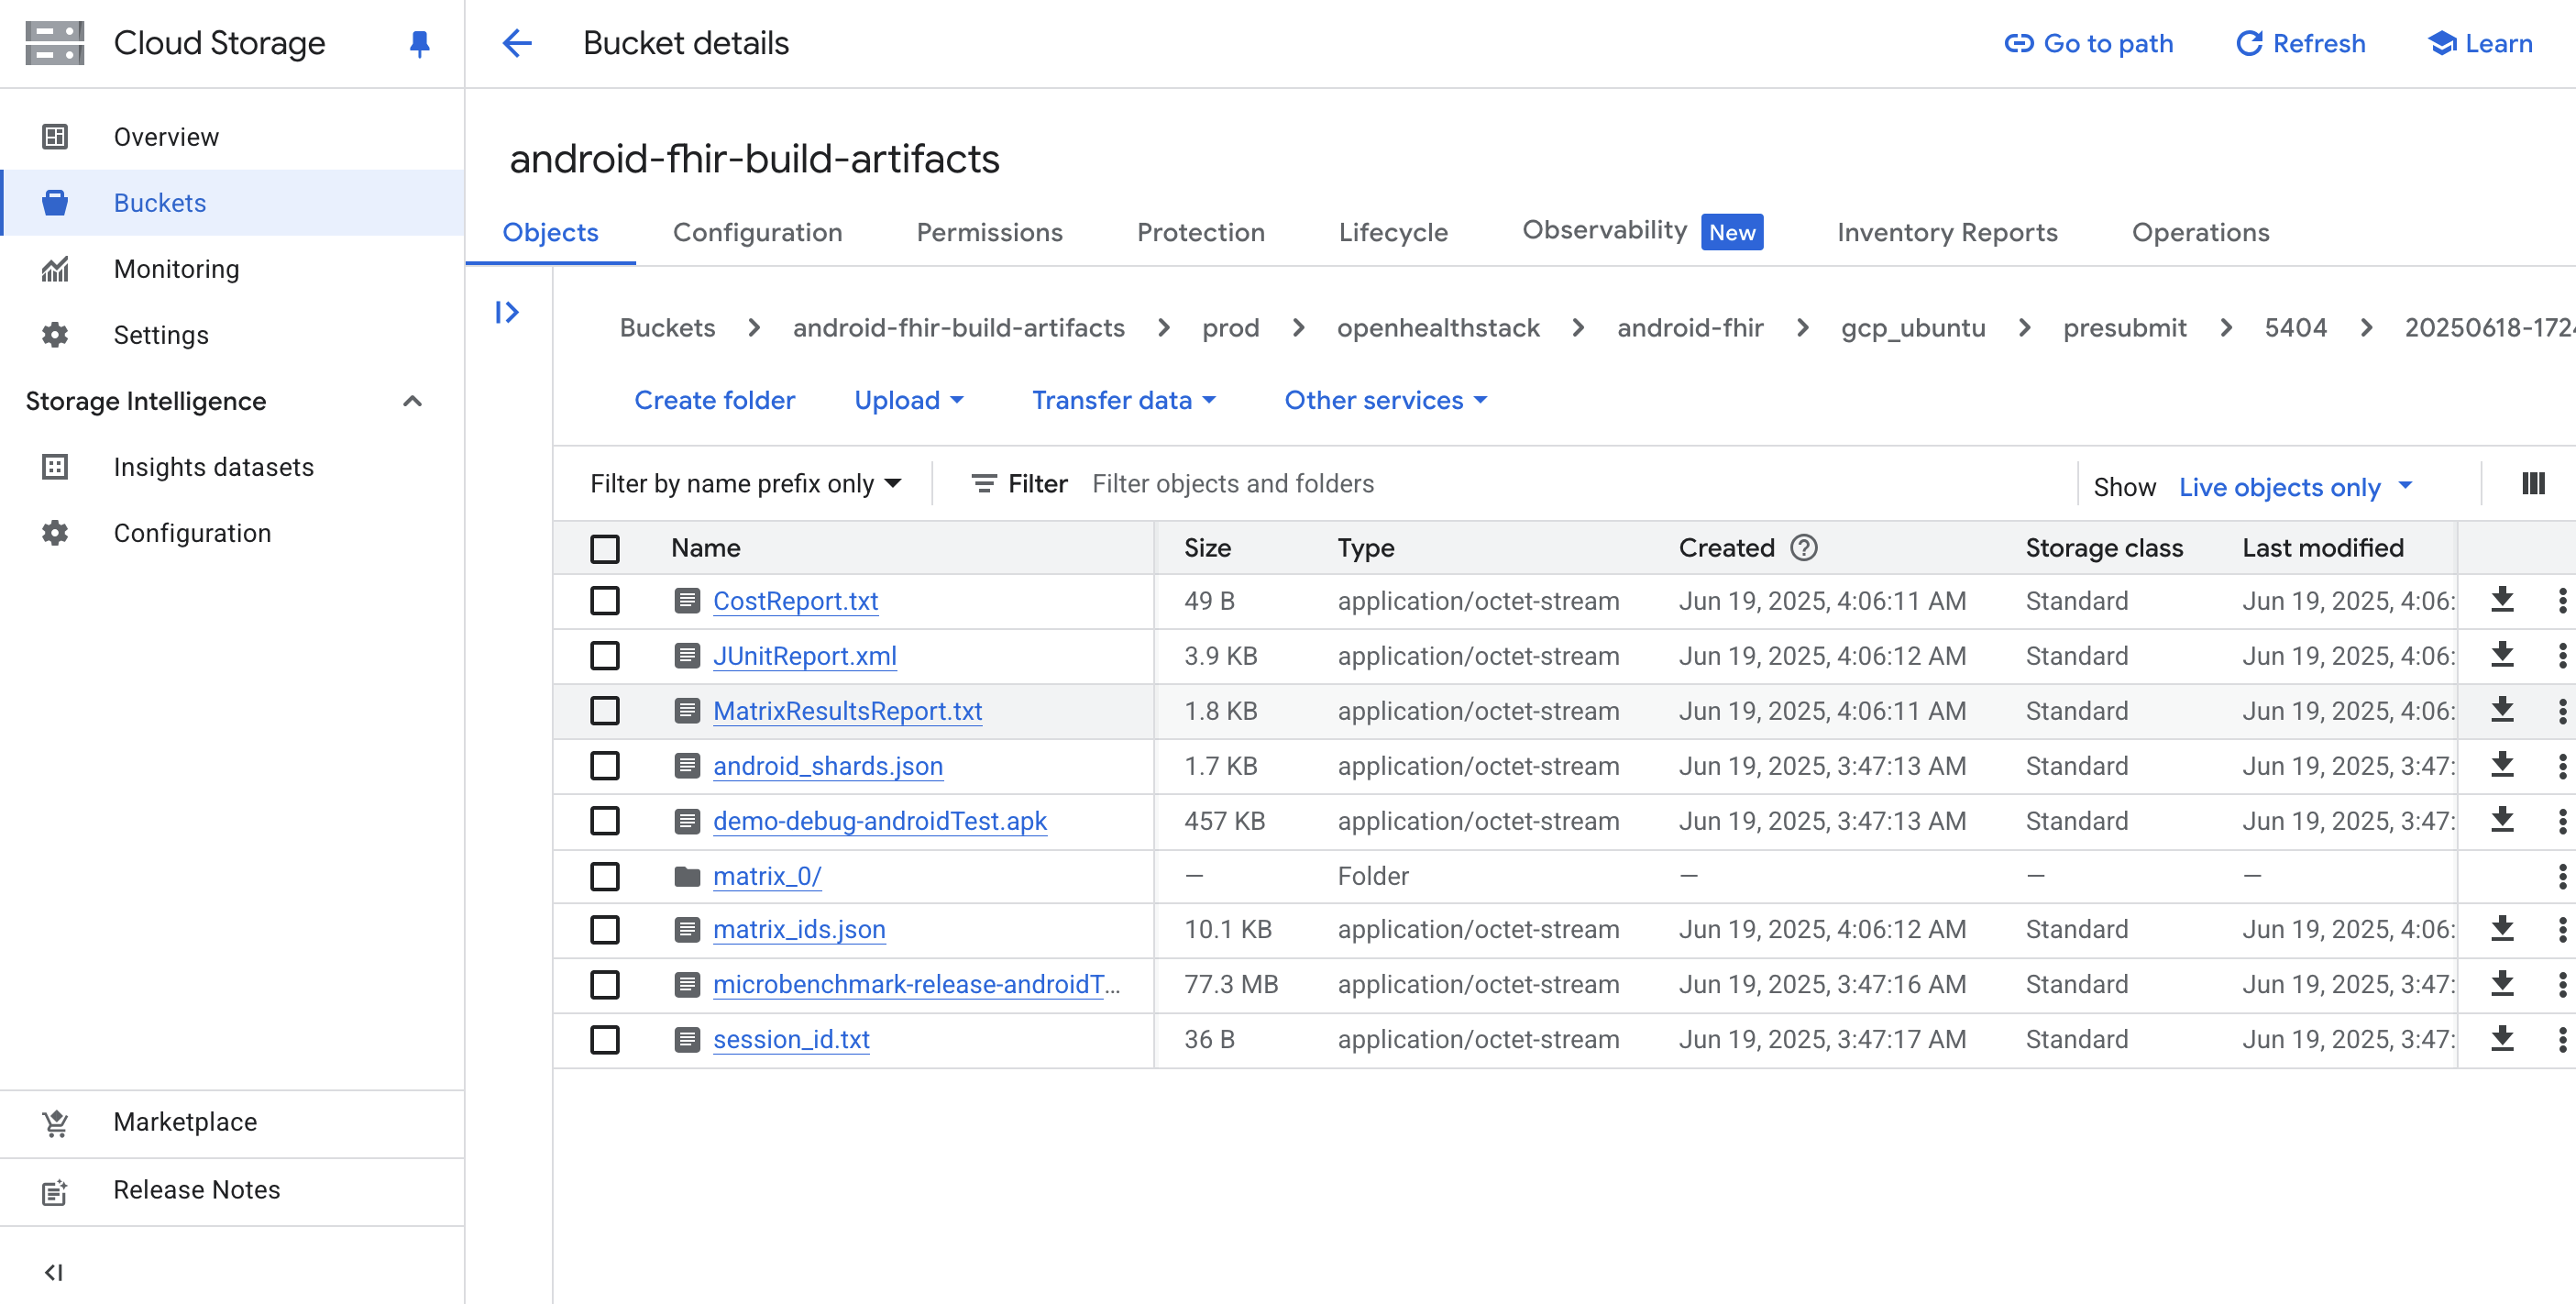Open more actions for CostReport.txt
Screen dimensions: 2576x1304
click(x=2562, y=601)
